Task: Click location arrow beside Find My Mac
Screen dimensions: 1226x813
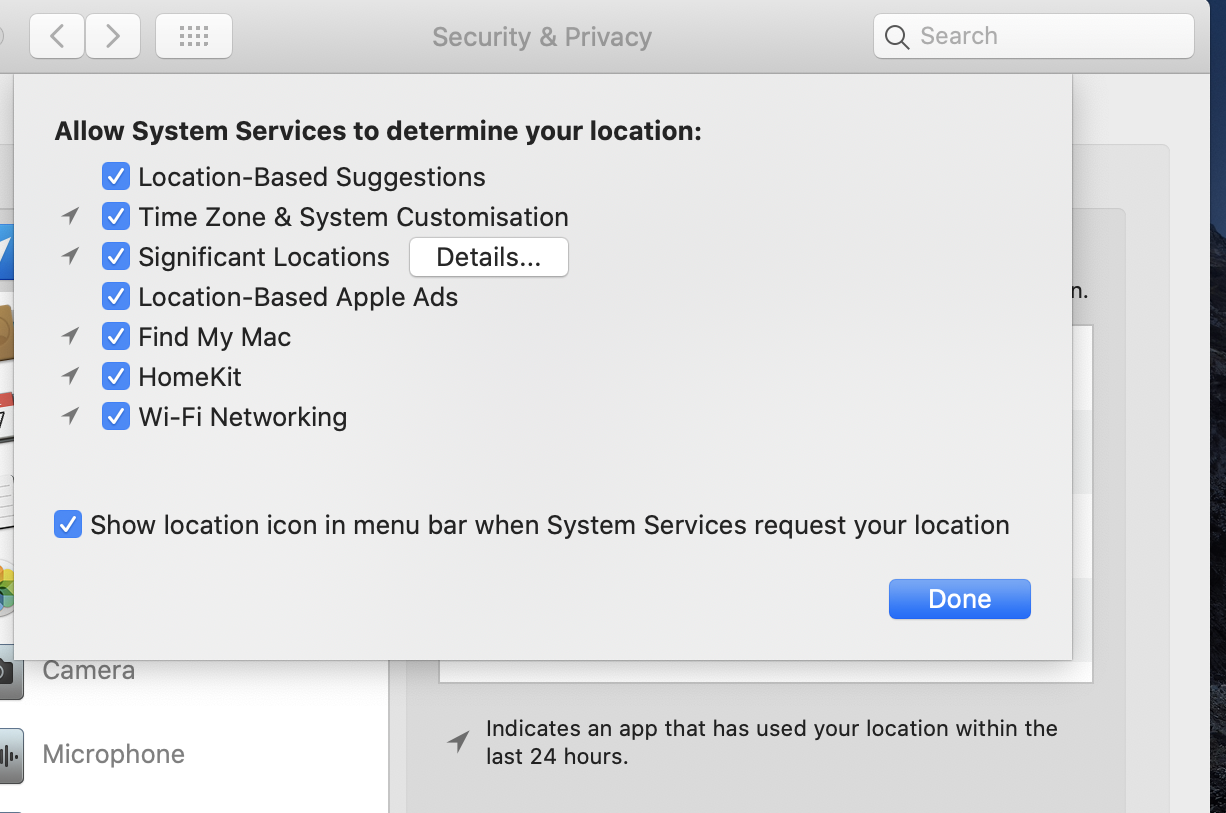Action: 70,336
